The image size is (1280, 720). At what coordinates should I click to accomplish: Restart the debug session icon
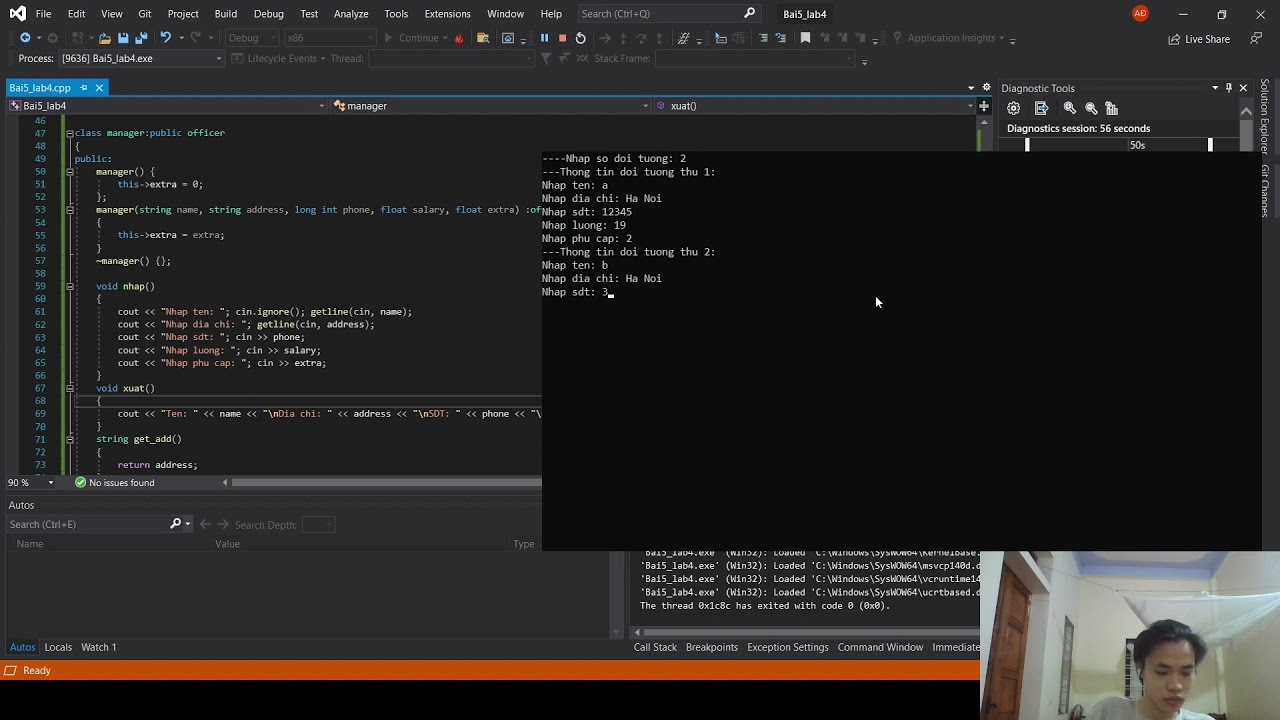point(580,38)
